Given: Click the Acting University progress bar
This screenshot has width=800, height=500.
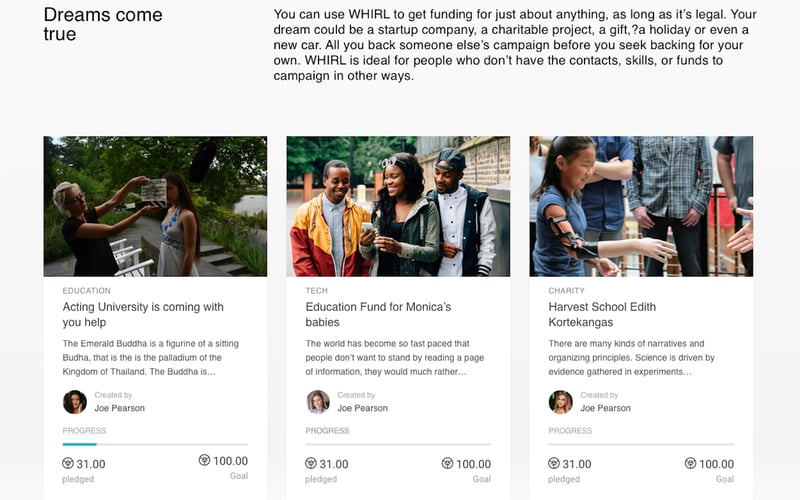Looking at the screenshot, I should coord(155,444).
